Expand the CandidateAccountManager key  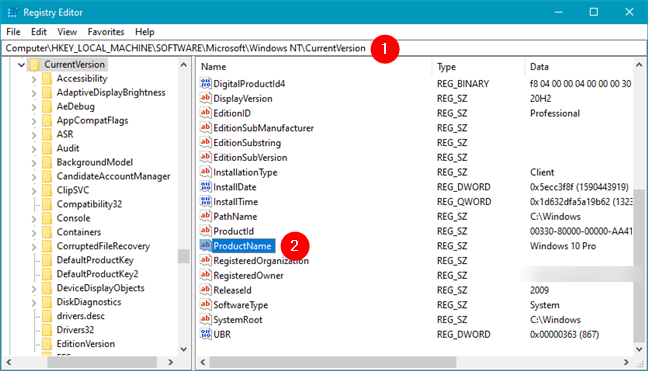point(34,177)
